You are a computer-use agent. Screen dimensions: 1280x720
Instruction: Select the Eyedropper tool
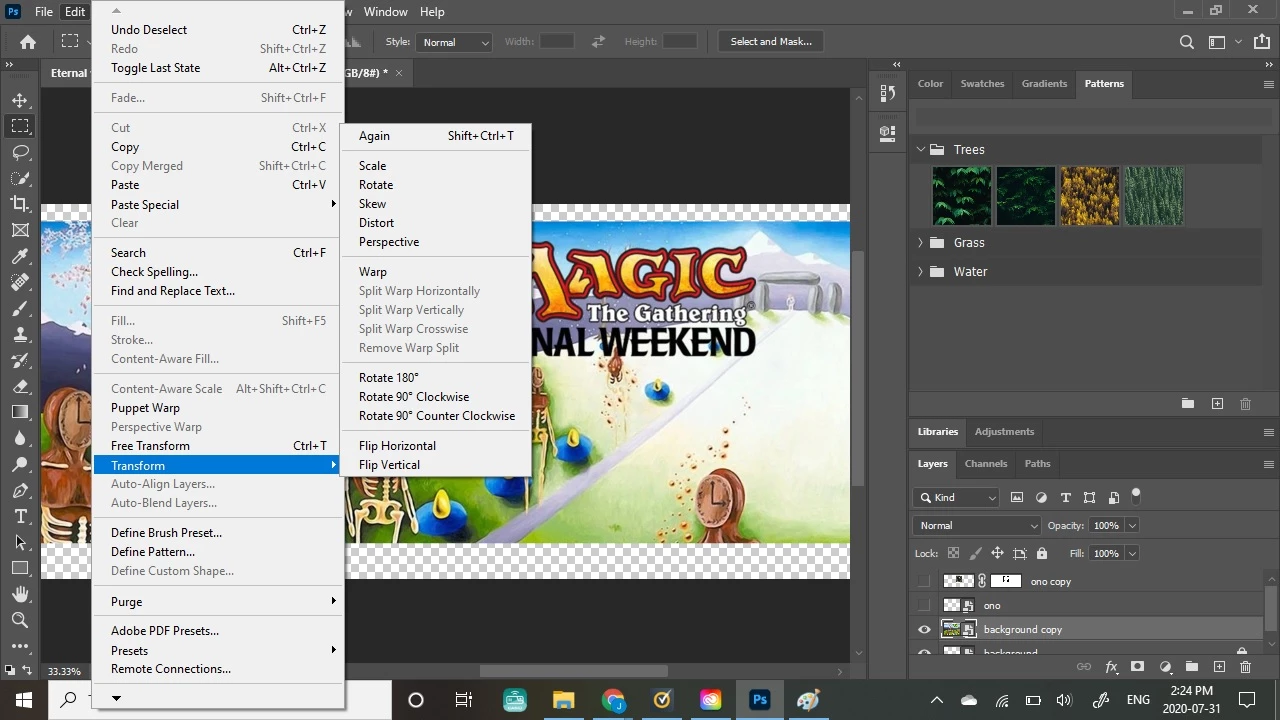(x=20, y=256)
